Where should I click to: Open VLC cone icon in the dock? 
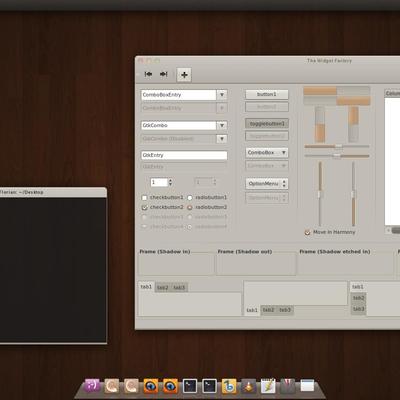[x=249, y=386]
